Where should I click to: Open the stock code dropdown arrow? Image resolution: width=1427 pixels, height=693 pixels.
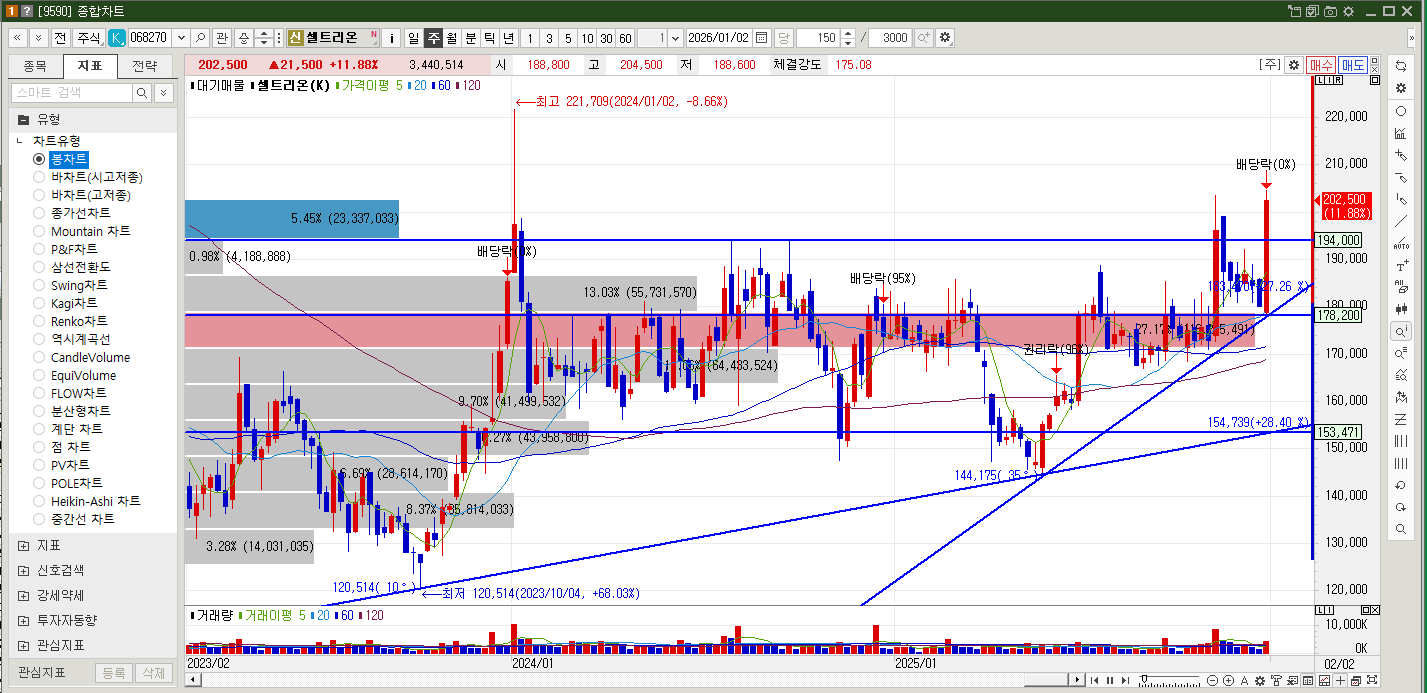(x=180, y=37)
